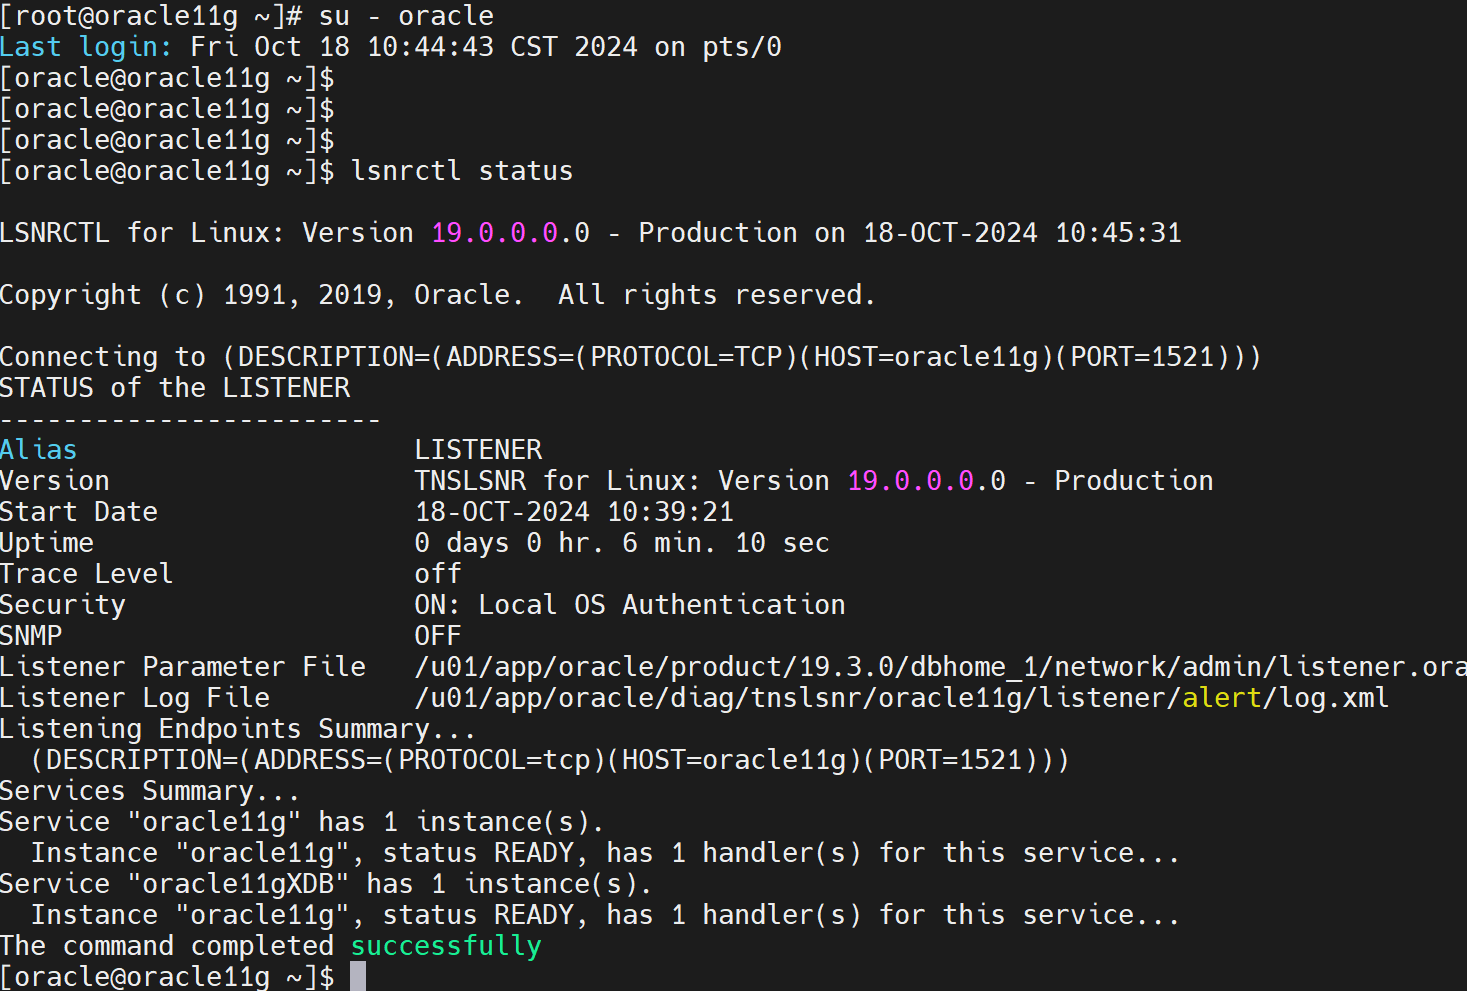Click the 'su - oracle' command text
This screenshot has width=1467, height=991.
point(406,16)
